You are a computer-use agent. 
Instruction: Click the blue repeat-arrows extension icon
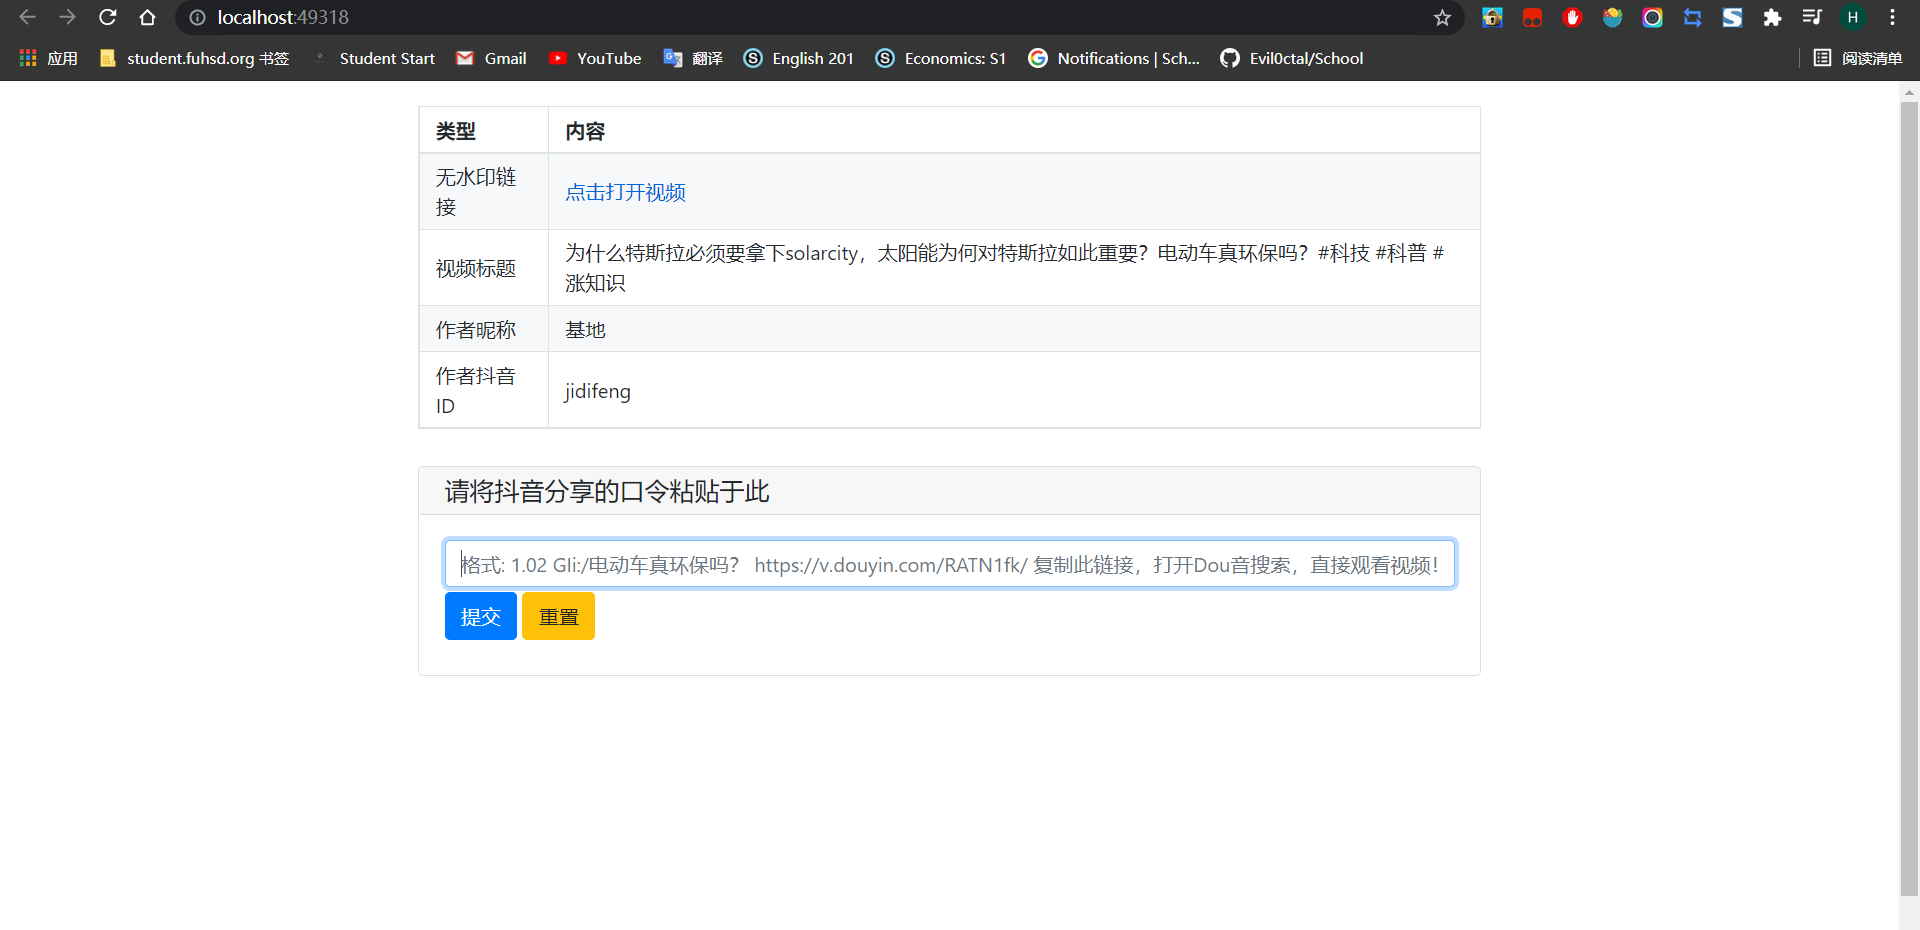1692,17
